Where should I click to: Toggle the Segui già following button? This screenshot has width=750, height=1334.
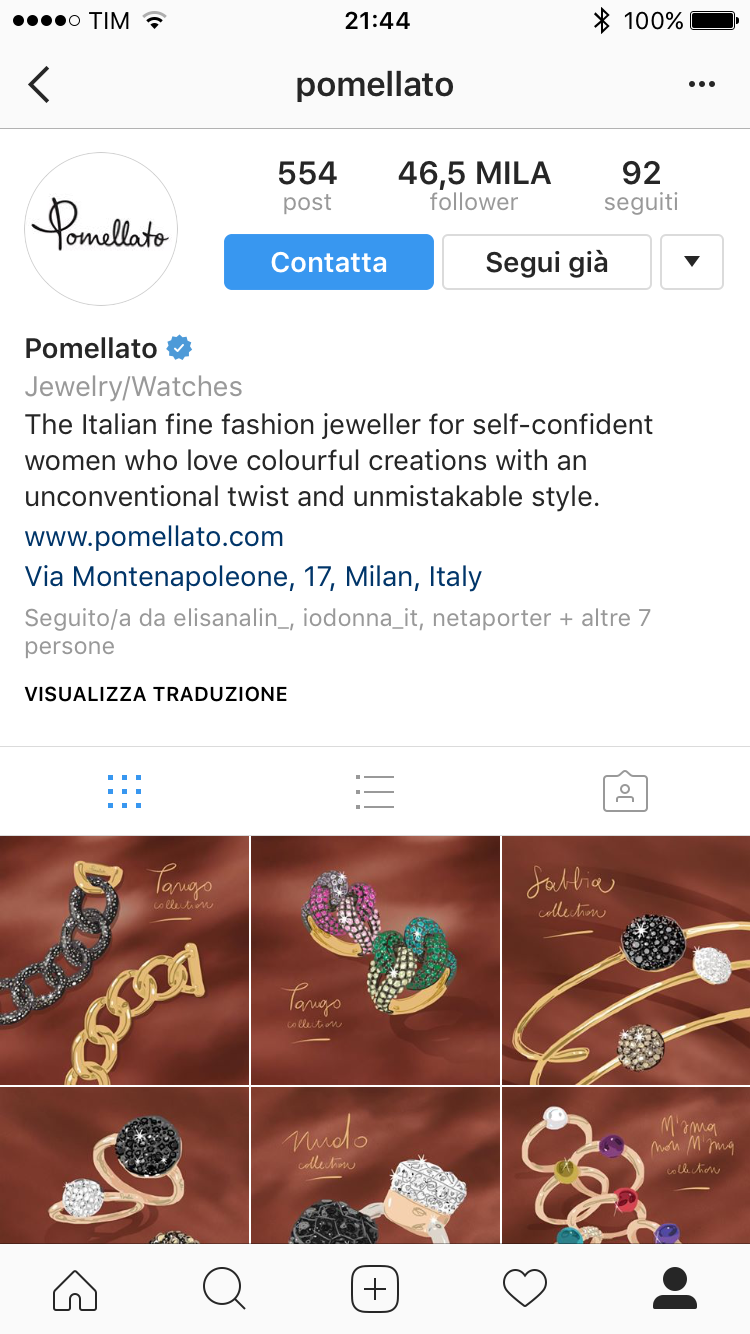coord(547,262)
